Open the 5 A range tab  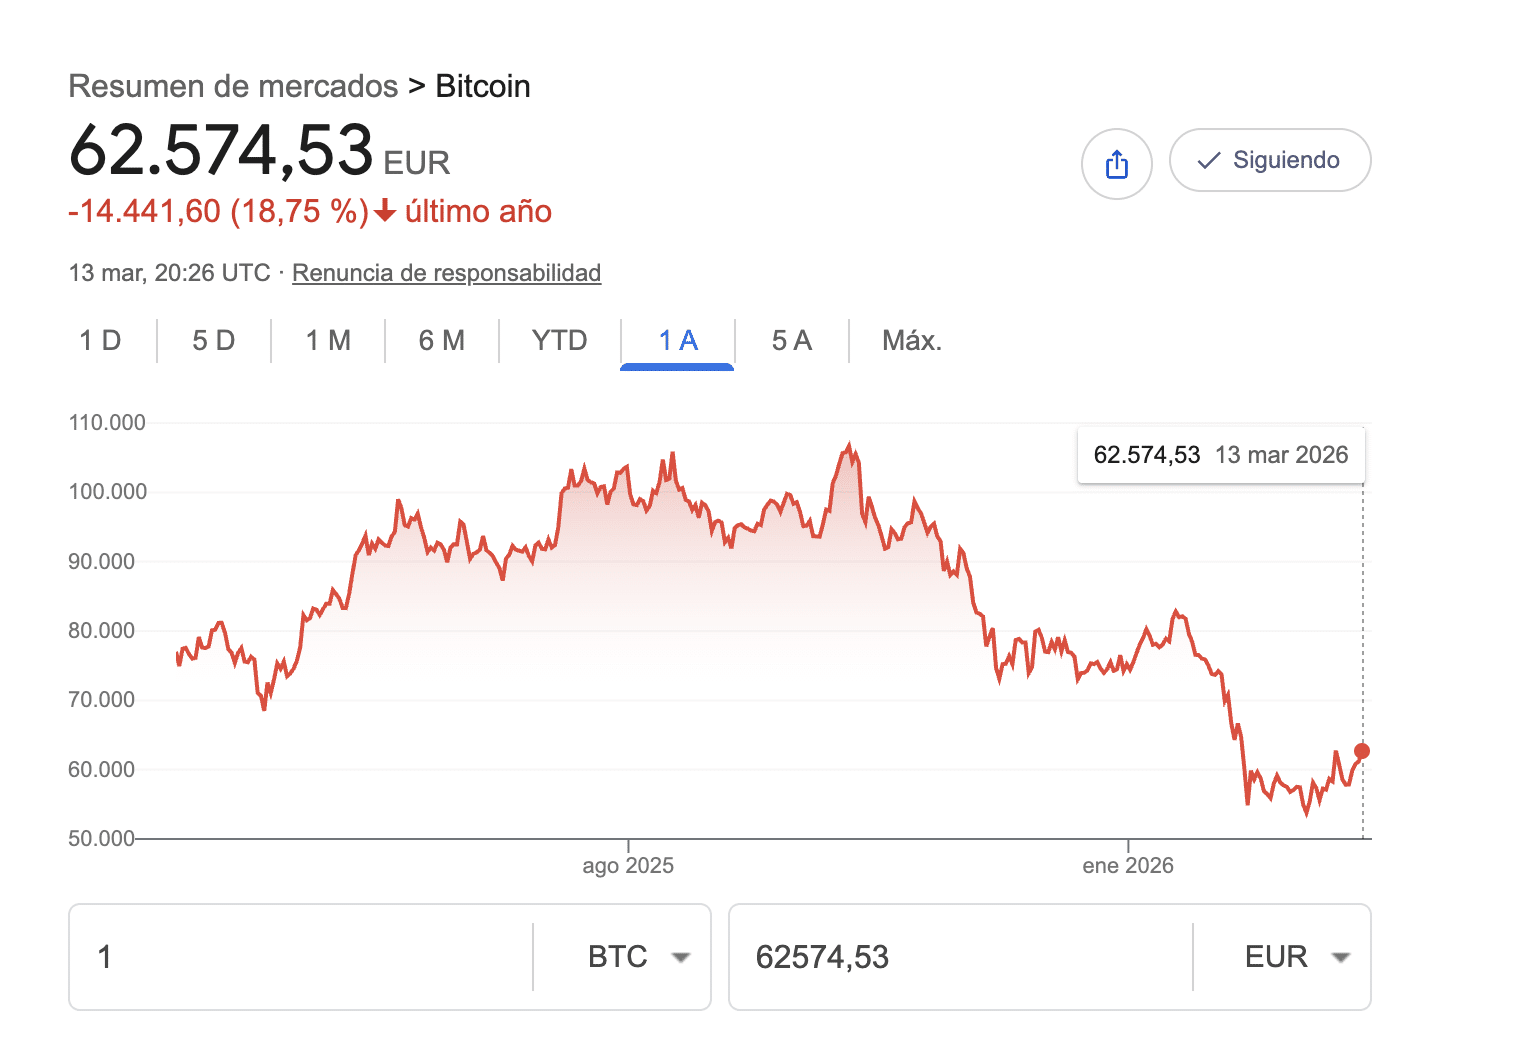point(791,341)
